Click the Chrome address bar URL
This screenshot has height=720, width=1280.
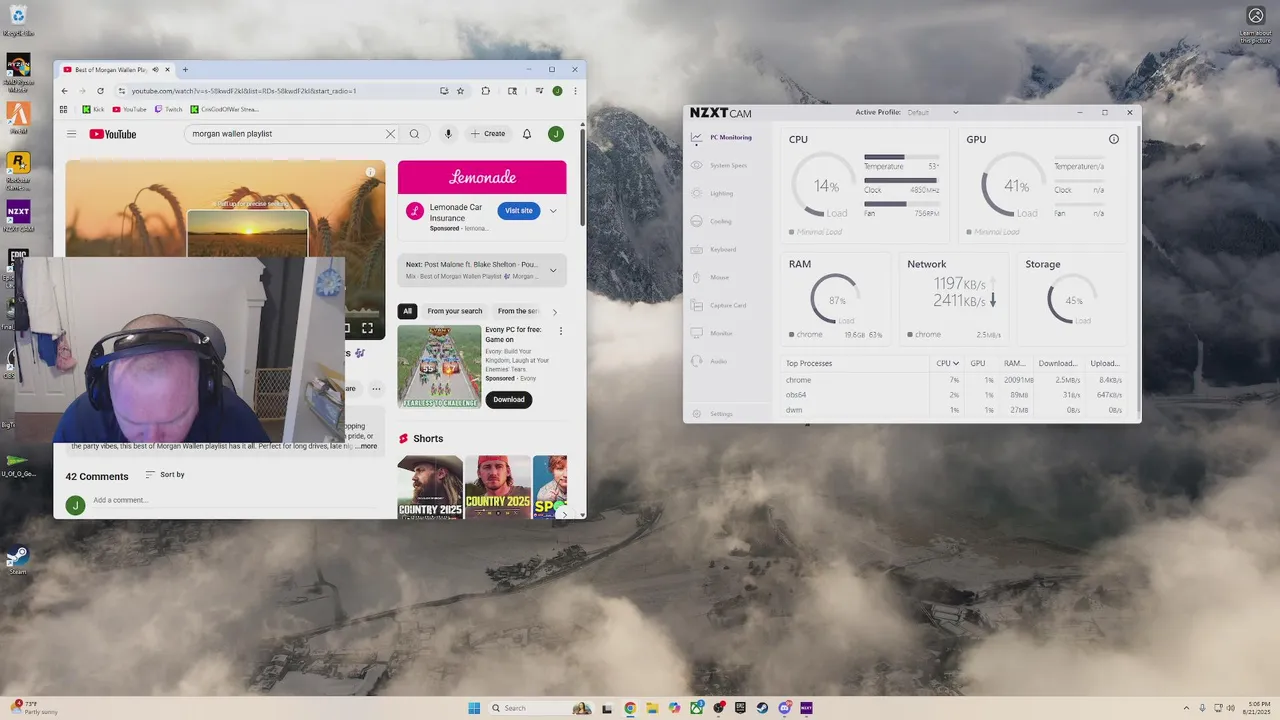click(x=243, y=91)
